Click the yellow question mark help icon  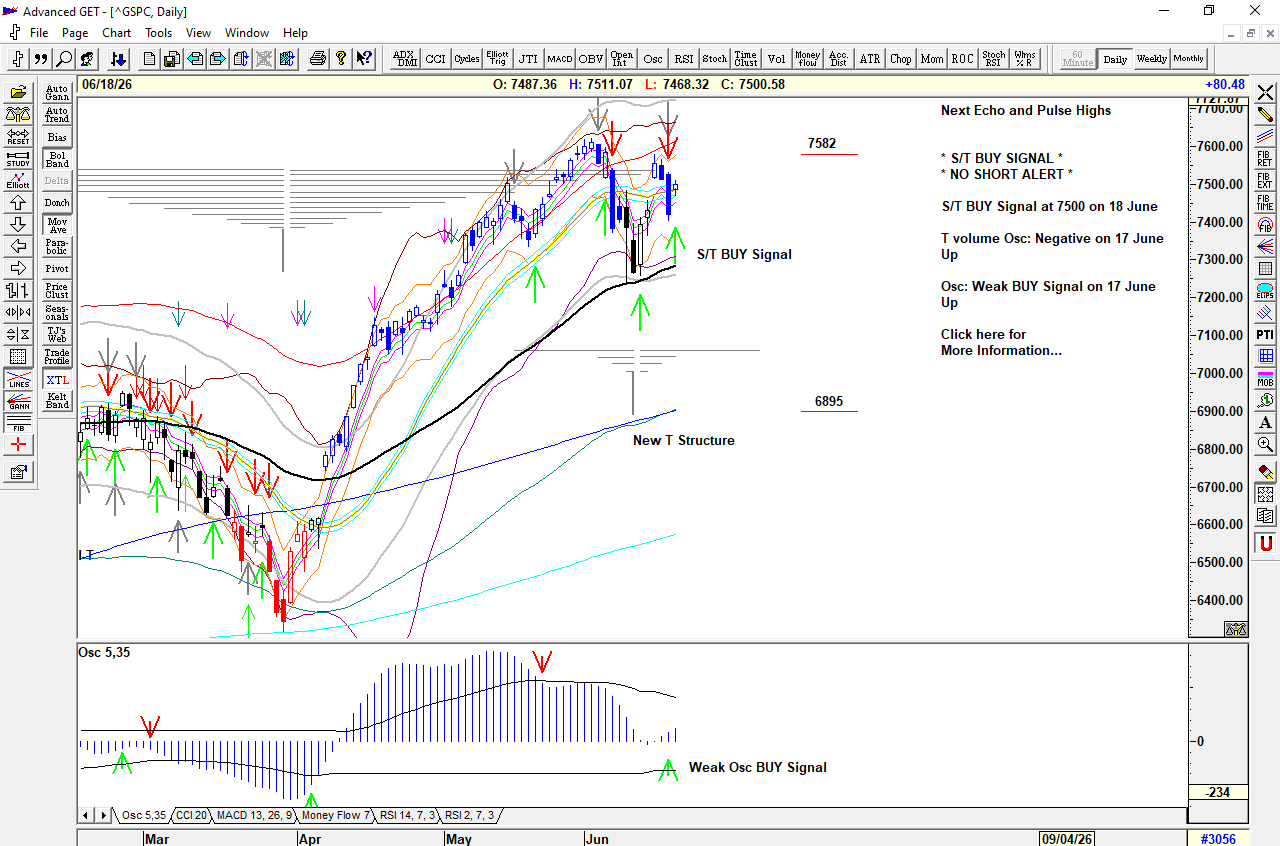click(341, 59)
